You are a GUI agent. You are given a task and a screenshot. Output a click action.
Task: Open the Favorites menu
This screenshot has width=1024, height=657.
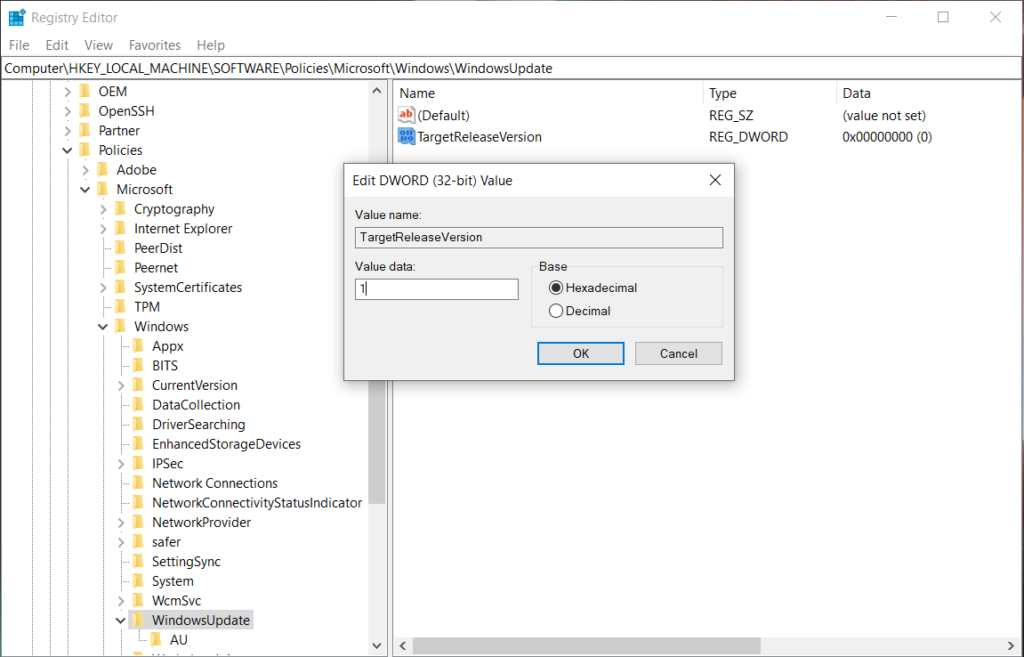tap(154, 45)
